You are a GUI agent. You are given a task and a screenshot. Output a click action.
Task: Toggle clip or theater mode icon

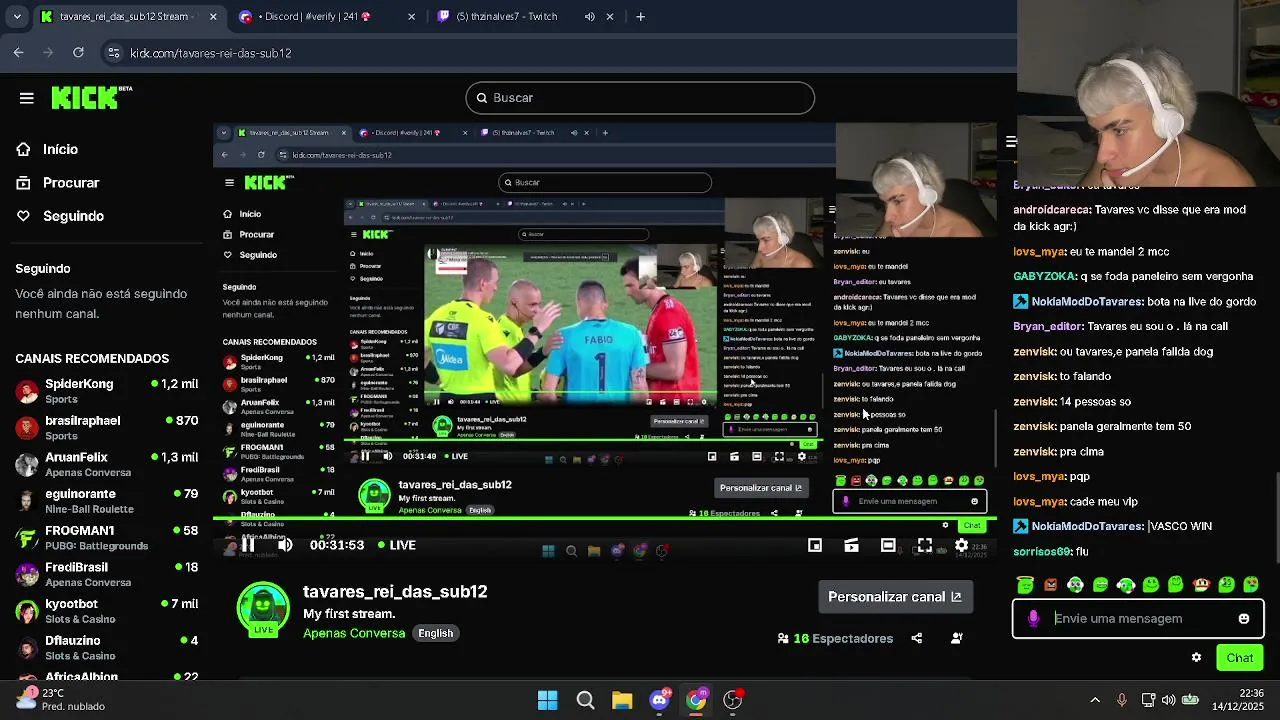coord(851,545)
